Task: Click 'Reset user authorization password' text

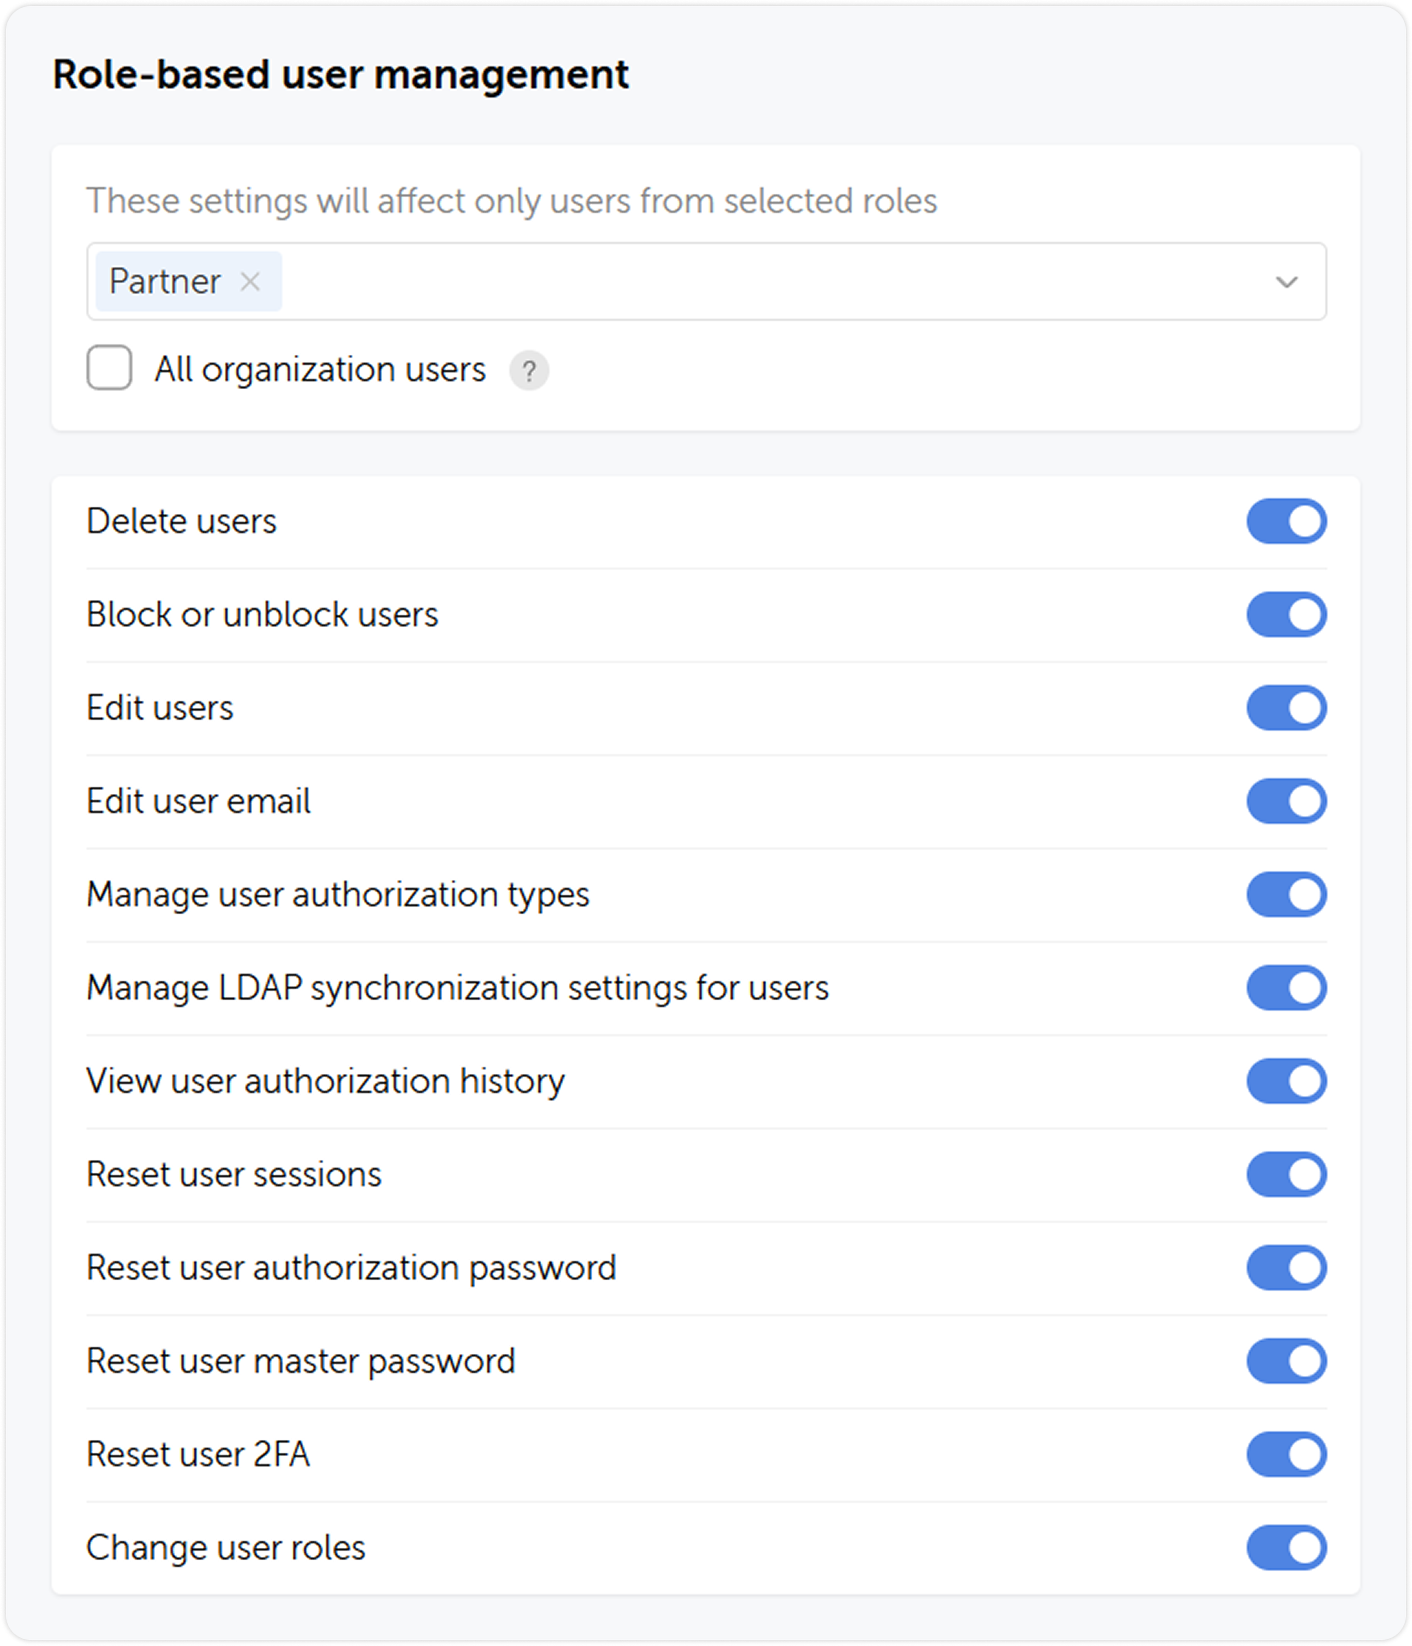Action: point(351,1268)
